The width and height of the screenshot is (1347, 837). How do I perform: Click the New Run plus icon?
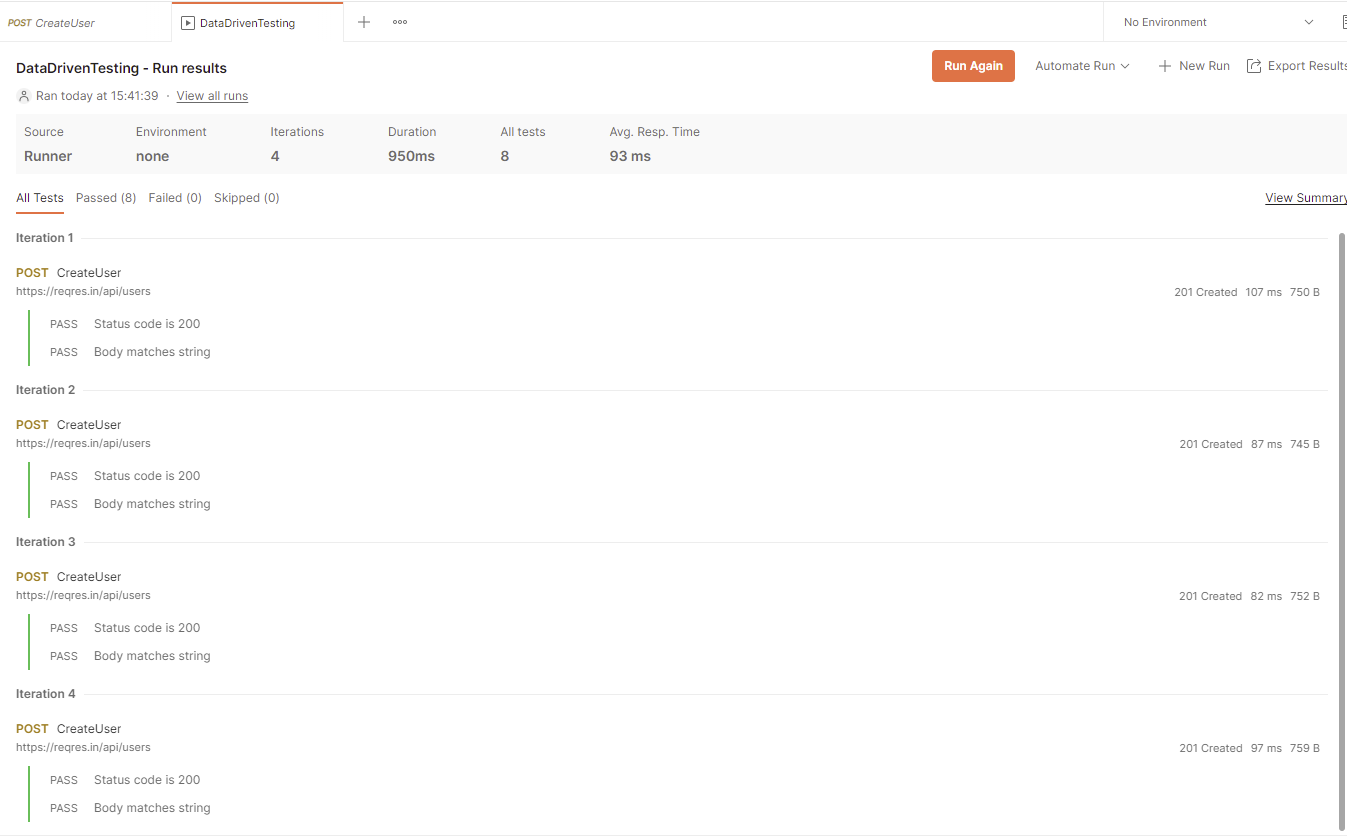(1165, 66)
